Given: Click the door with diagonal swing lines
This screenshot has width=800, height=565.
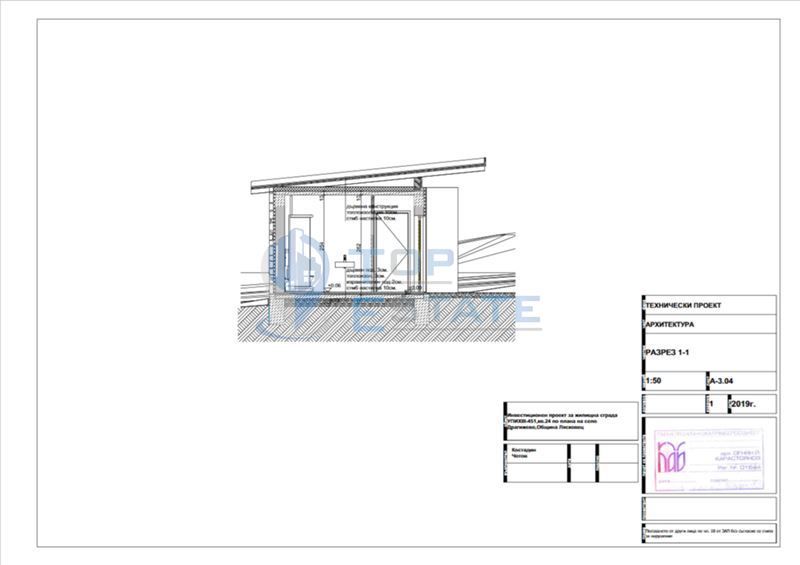Looking at the screenshot, I should (391, 251).
